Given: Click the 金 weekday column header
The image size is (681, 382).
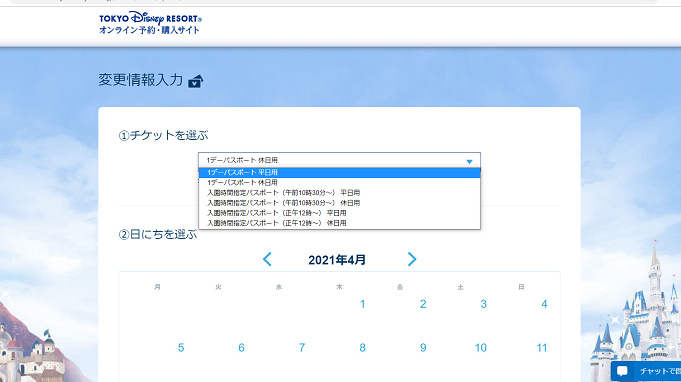Looking at the screenshot, I should point(400,287).
